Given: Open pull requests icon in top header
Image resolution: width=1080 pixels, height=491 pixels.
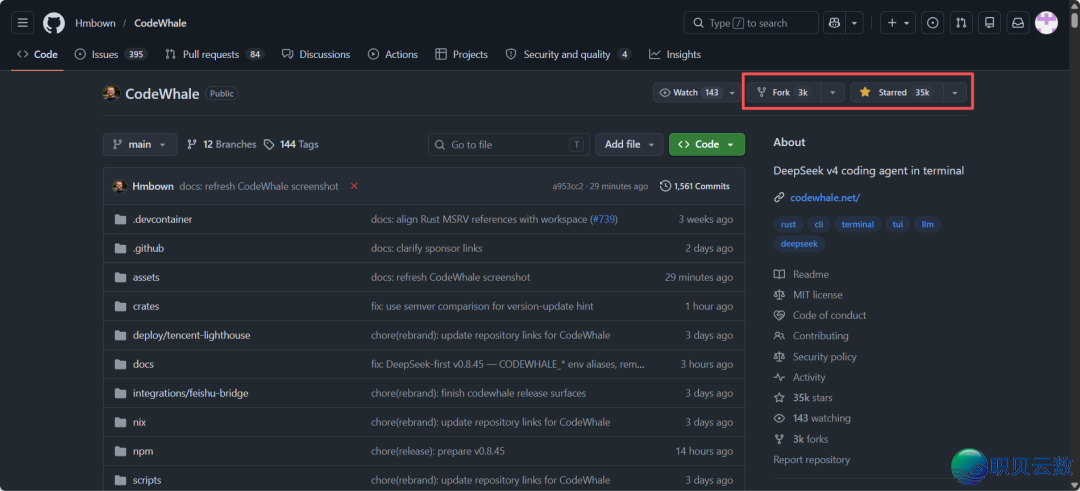Looking at the screenshot, I should pyautogui.click(x=961, y=23).
